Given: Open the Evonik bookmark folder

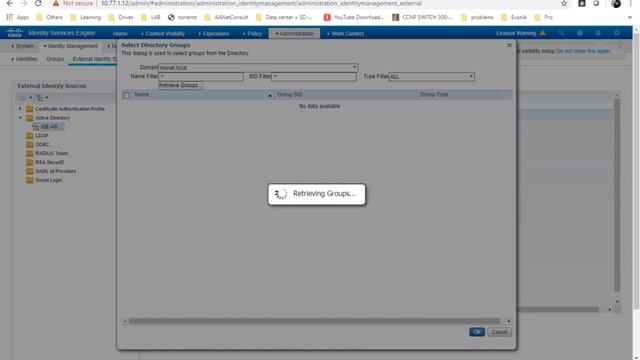Looking at the screenshot, I should (x=514, y=17).
